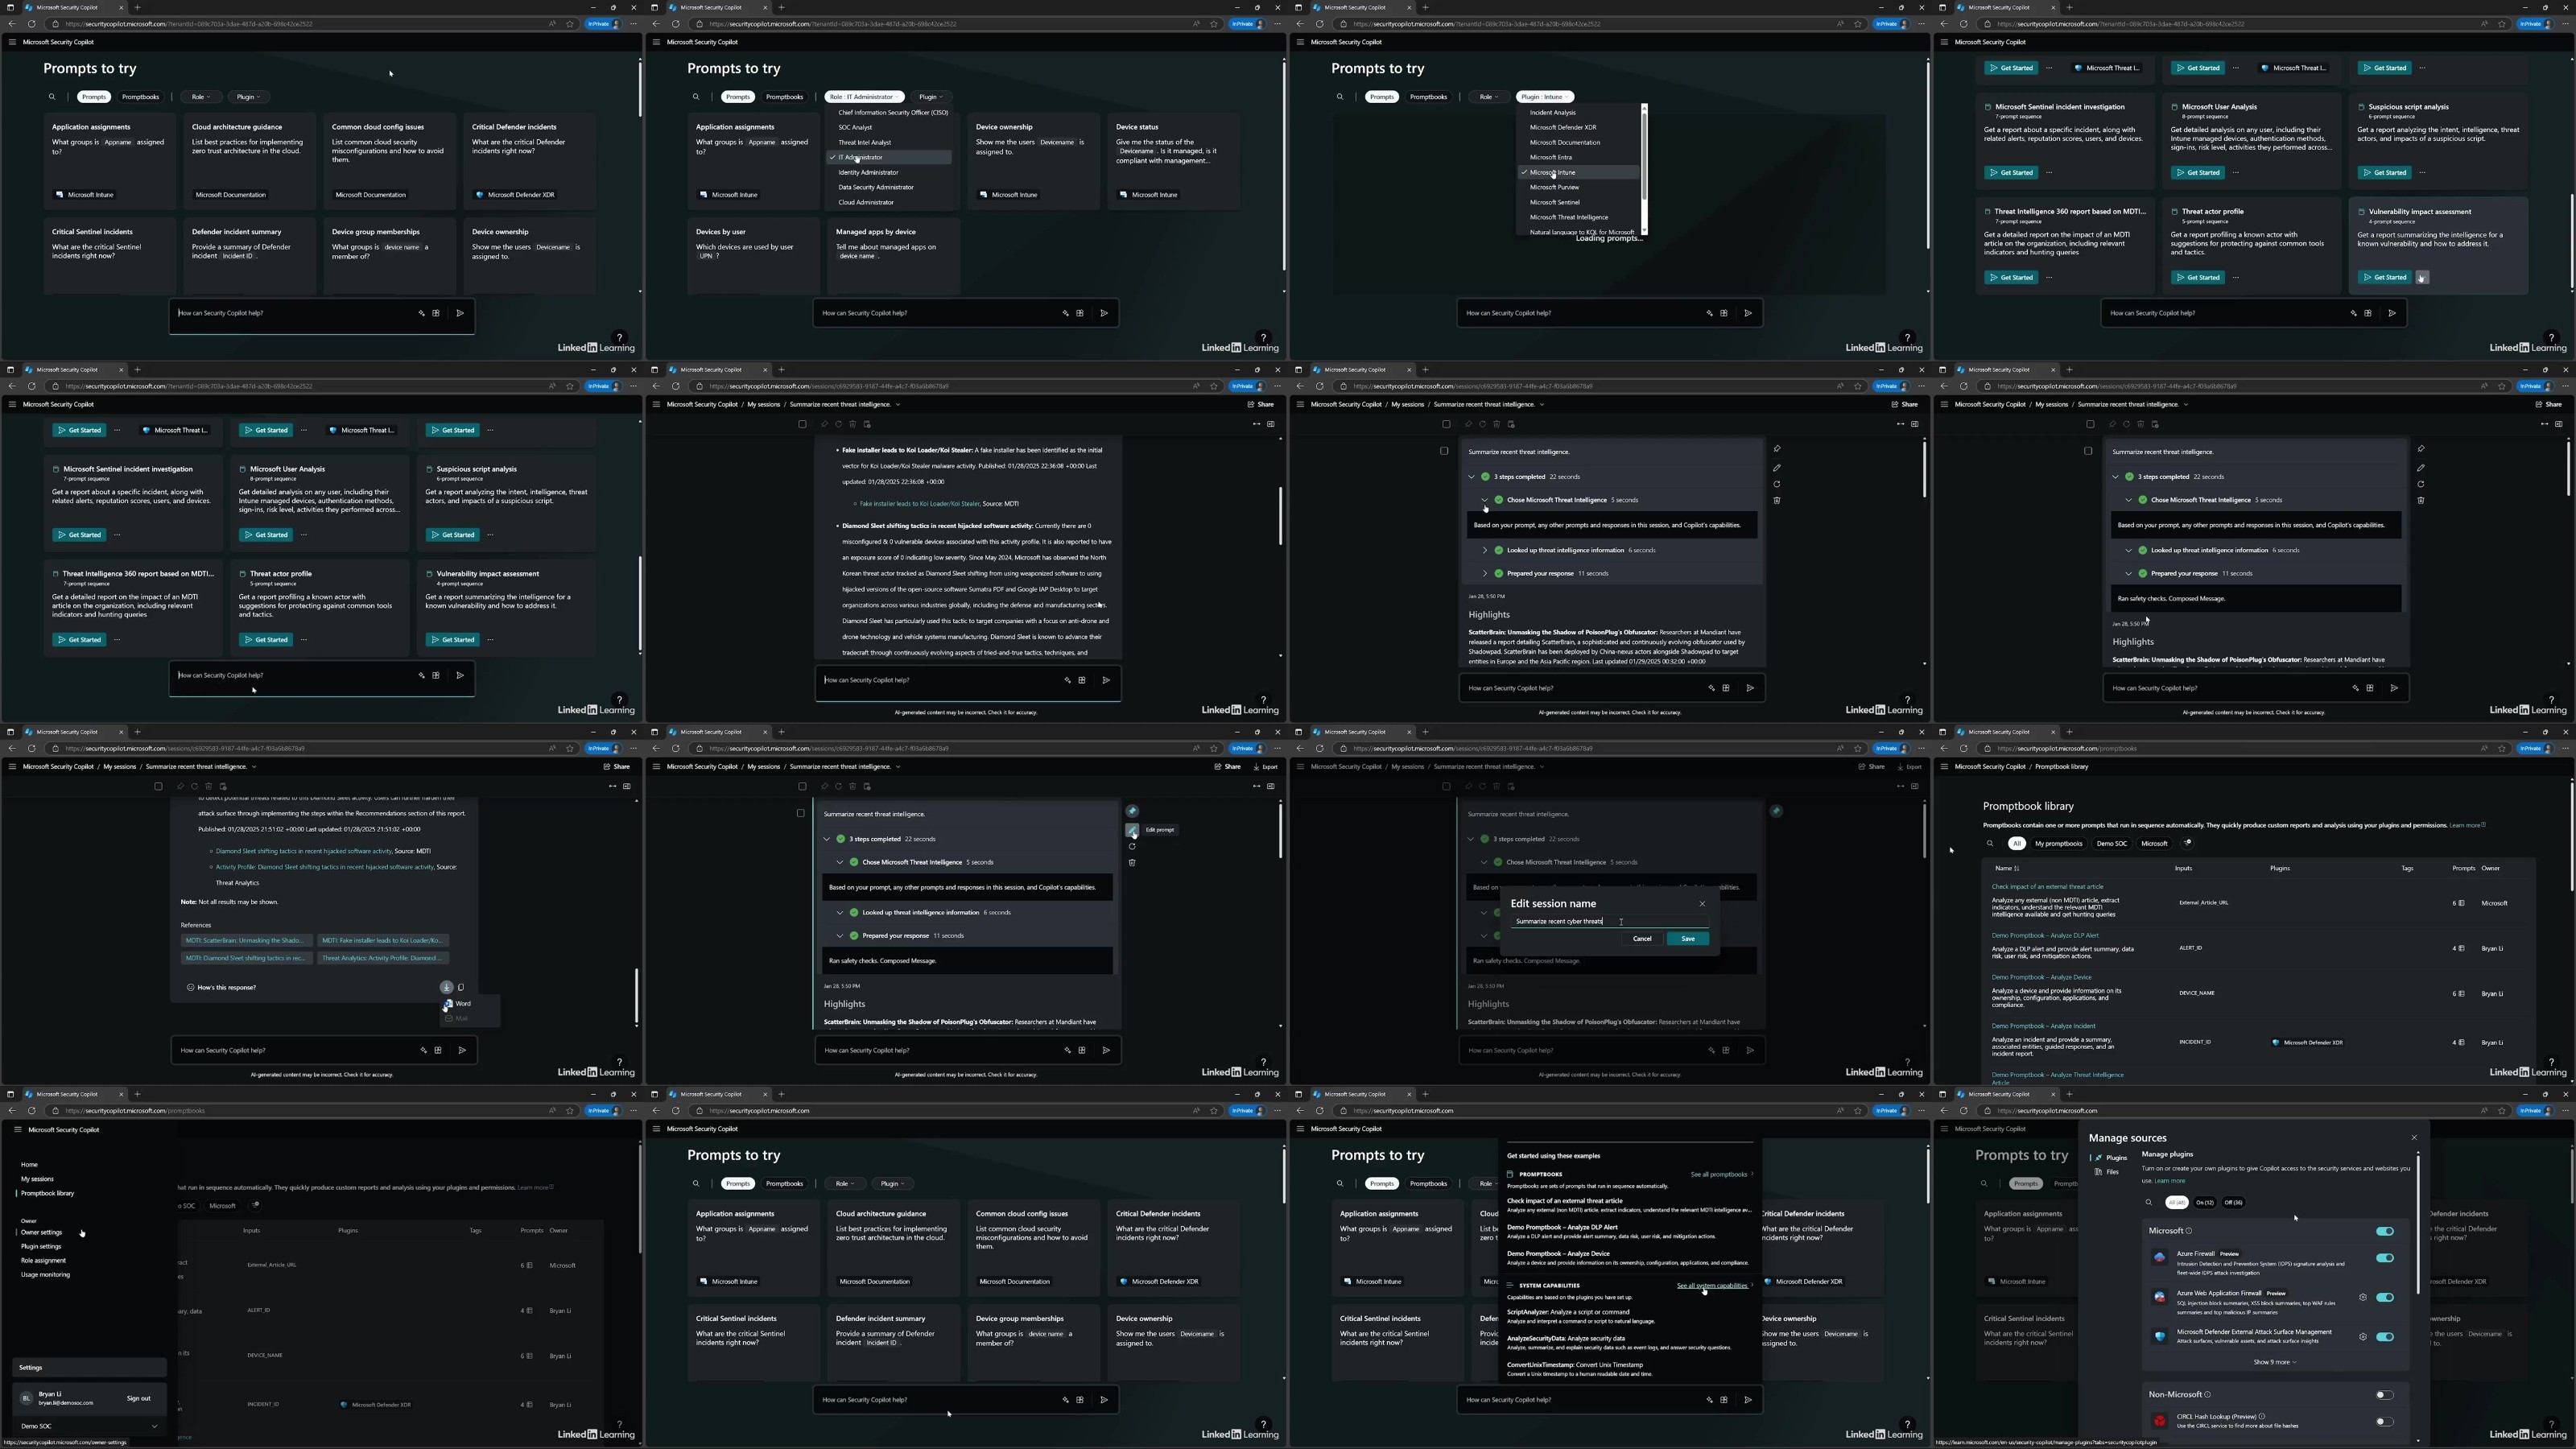Click Learn more link in Manage plugins
This screenshot has height=1449, width=2576.
[2169, 1181]
